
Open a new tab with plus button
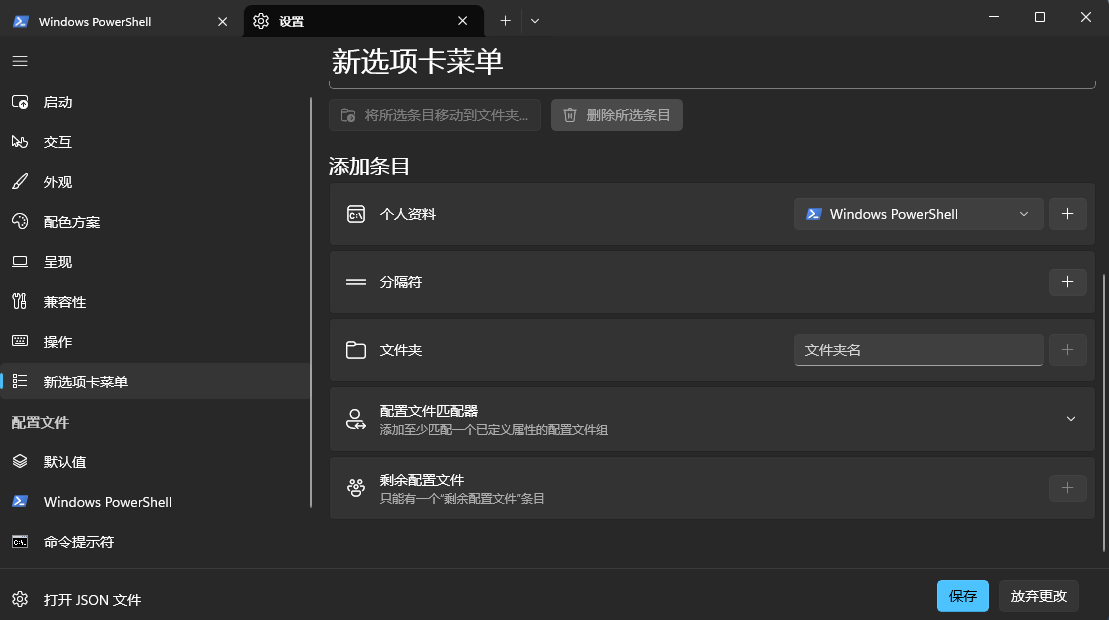(505, 21)
